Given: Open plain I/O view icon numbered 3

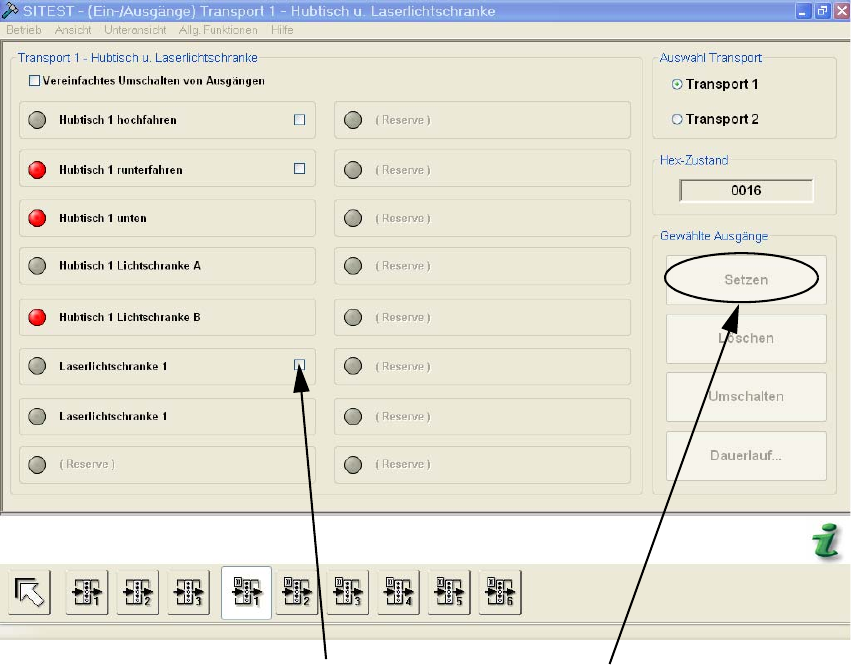Looking at the screenshot, I should [x=188, y=592].
